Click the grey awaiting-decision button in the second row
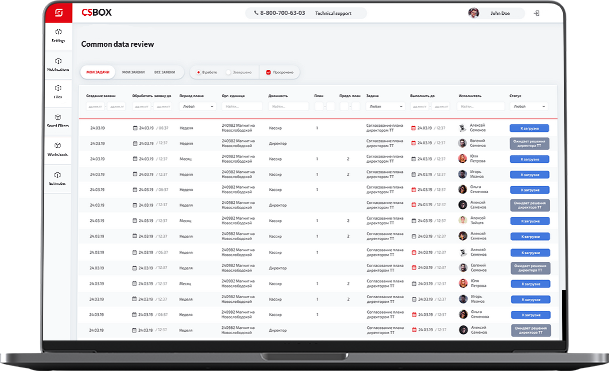Image resolution: width=609 pixels, height=371 pixels. tap(529, 144)
